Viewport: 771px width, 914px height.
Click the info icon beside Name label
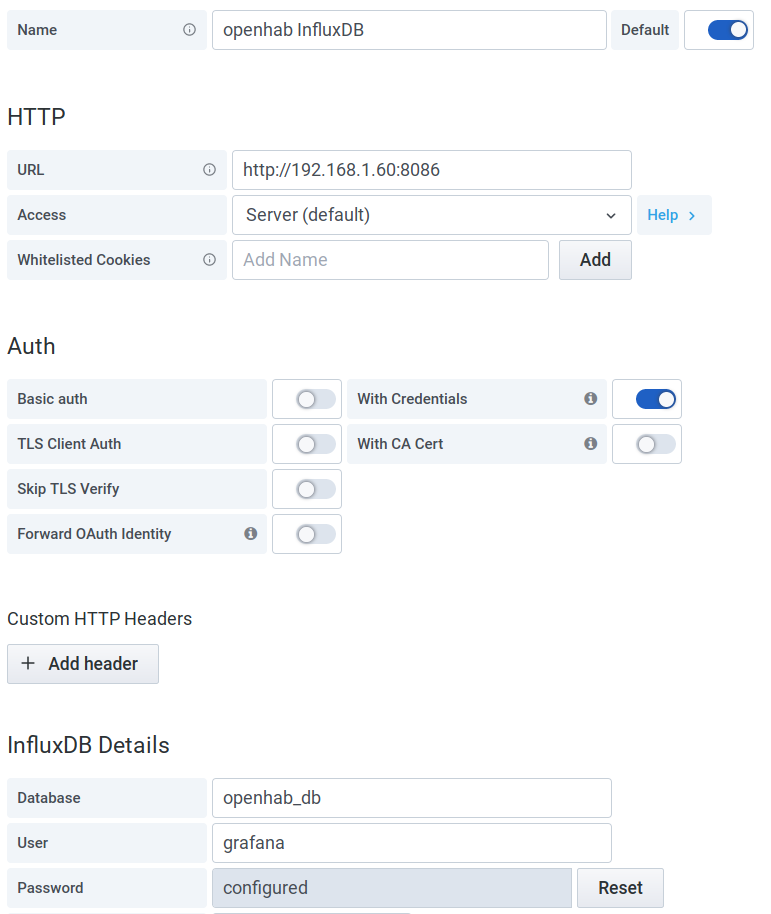(x=189, y=30)
